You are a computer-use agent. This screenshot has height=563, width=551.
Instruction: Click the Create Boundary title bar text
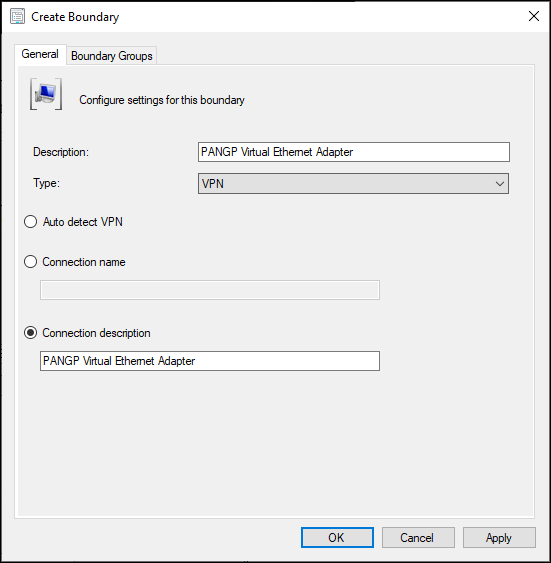[x=75, y=17]
